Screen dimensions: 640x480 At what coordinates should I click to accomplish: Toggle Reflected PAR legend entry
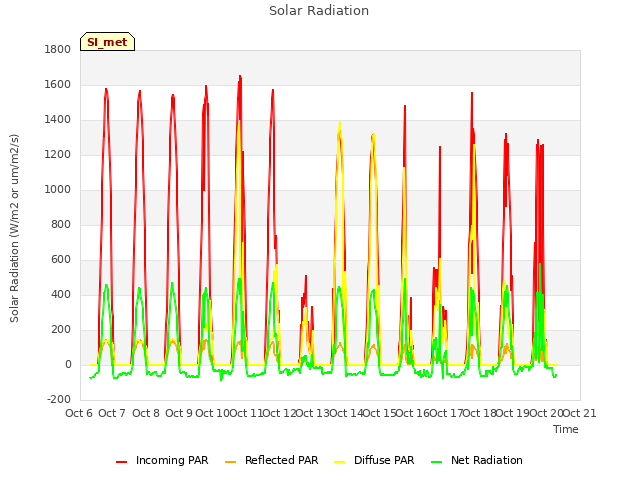tap(271, 460)
